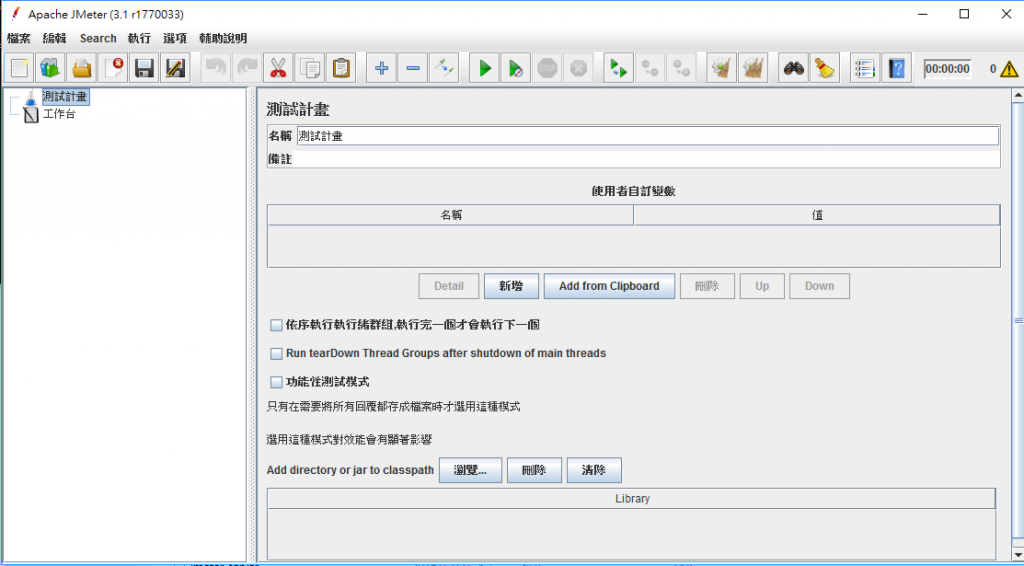Open the 檔案 menu
Screen dimensions: 1024x566
click(19, 39)
